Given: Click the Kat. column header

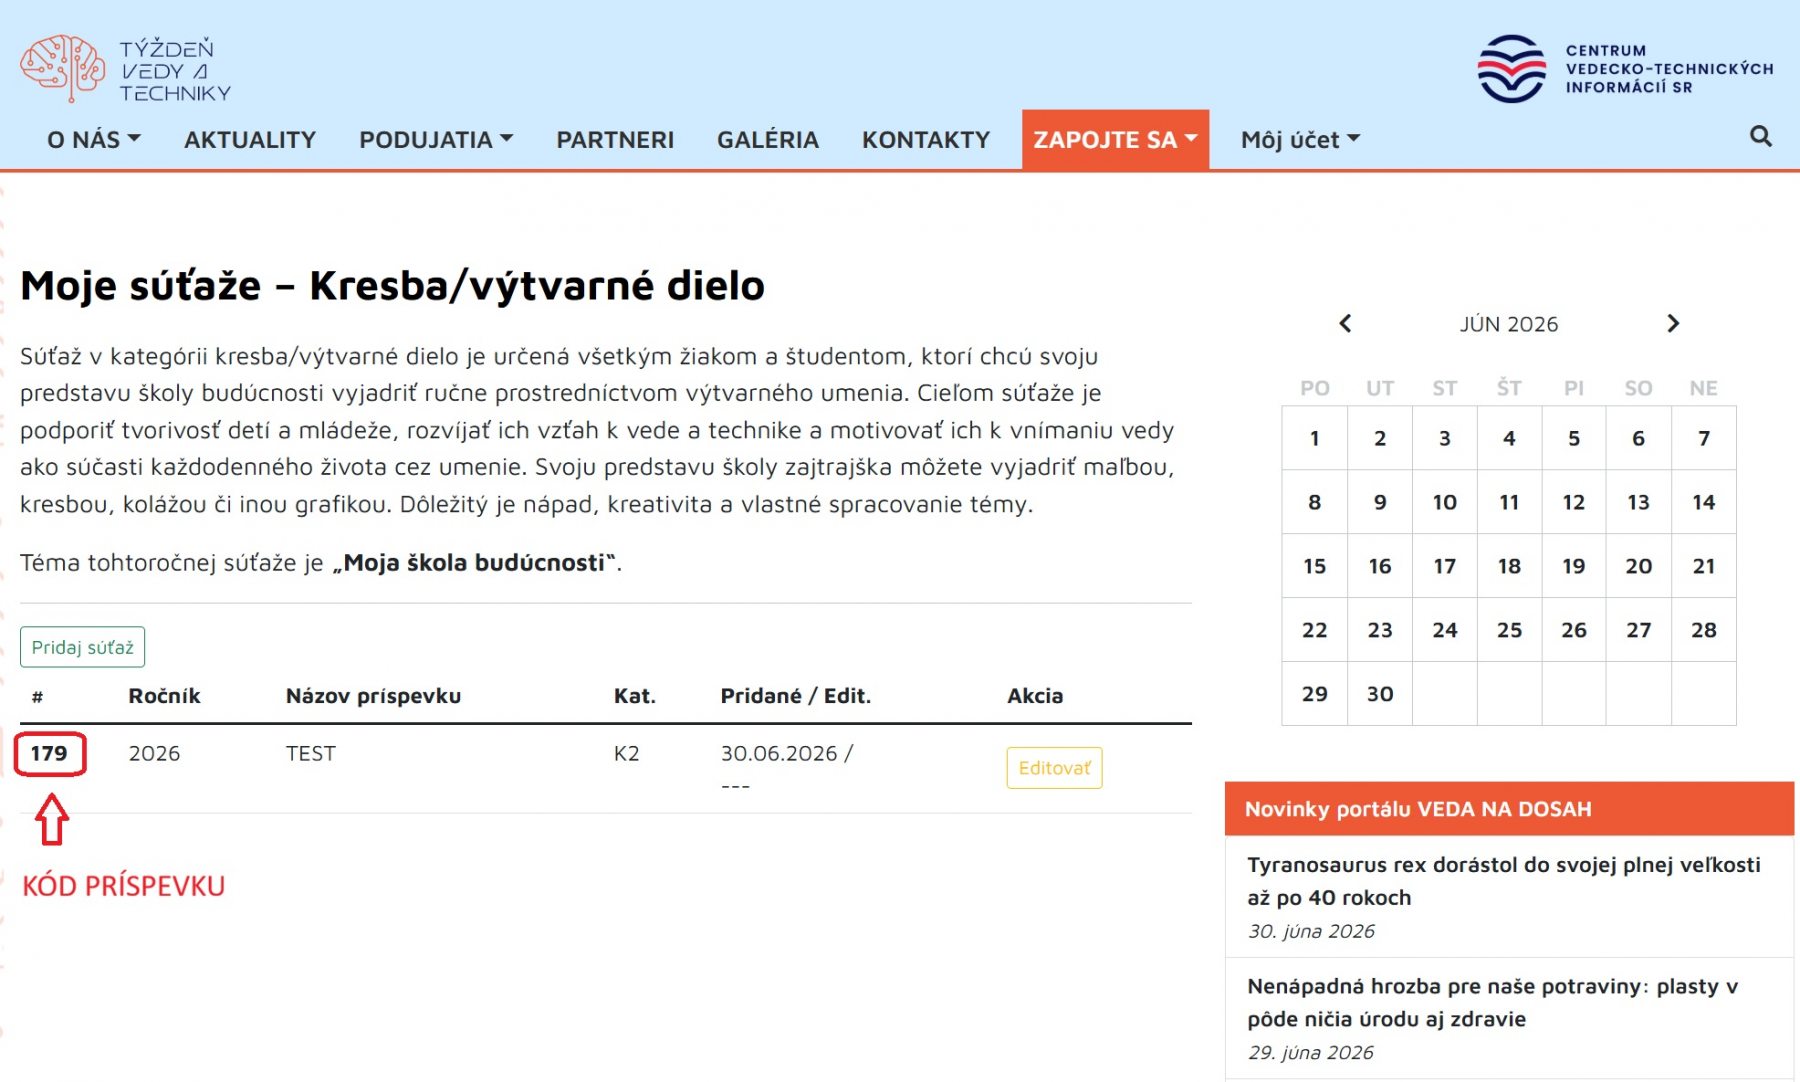Looking at the screenshot, I should pyautogui.click(x=635, y=696).
